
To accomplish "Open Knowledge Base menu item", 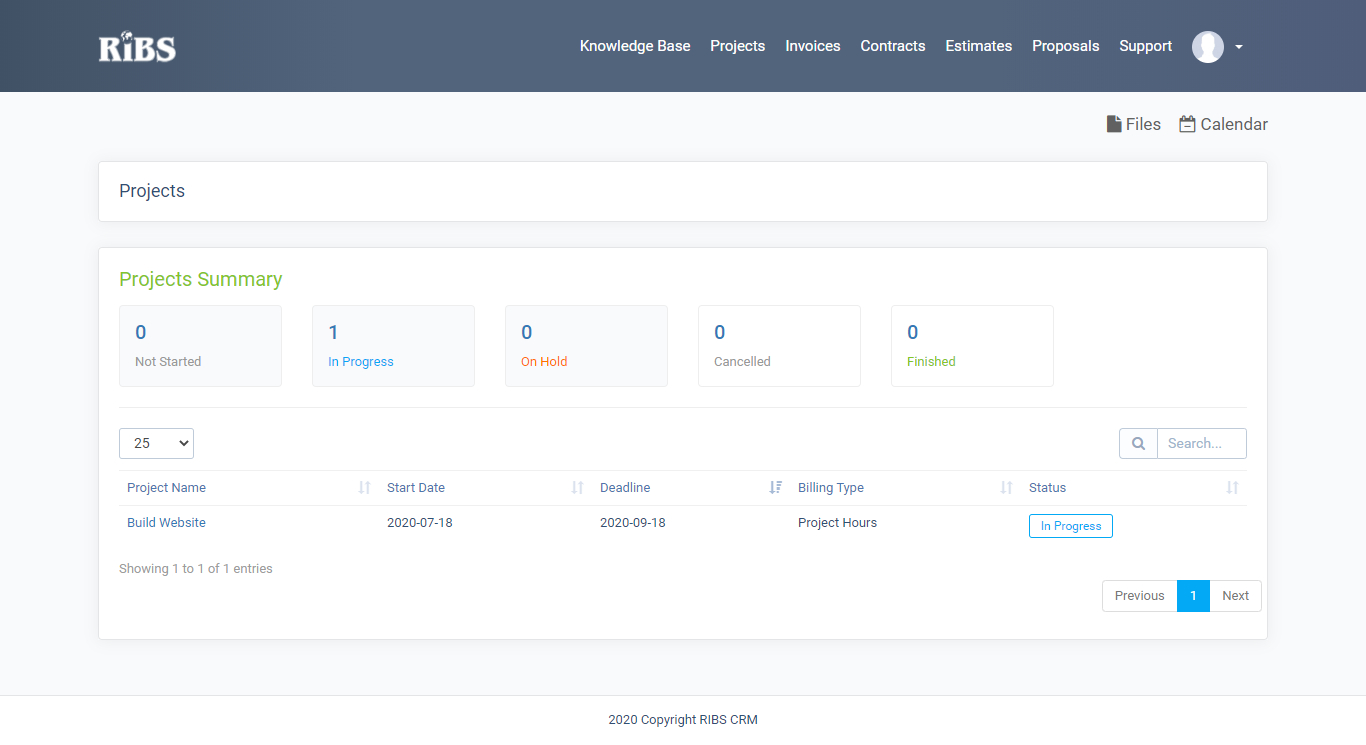I will tap(635, 46).
